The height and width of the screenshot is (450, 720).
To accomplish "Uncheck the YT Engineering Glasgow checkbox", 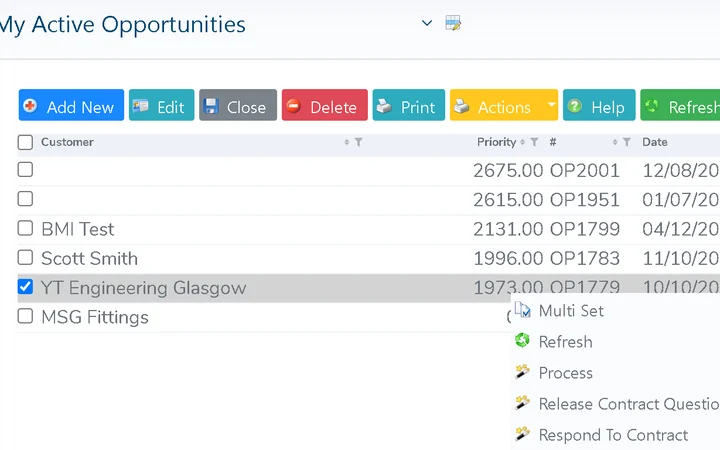I will pos(25,287).
